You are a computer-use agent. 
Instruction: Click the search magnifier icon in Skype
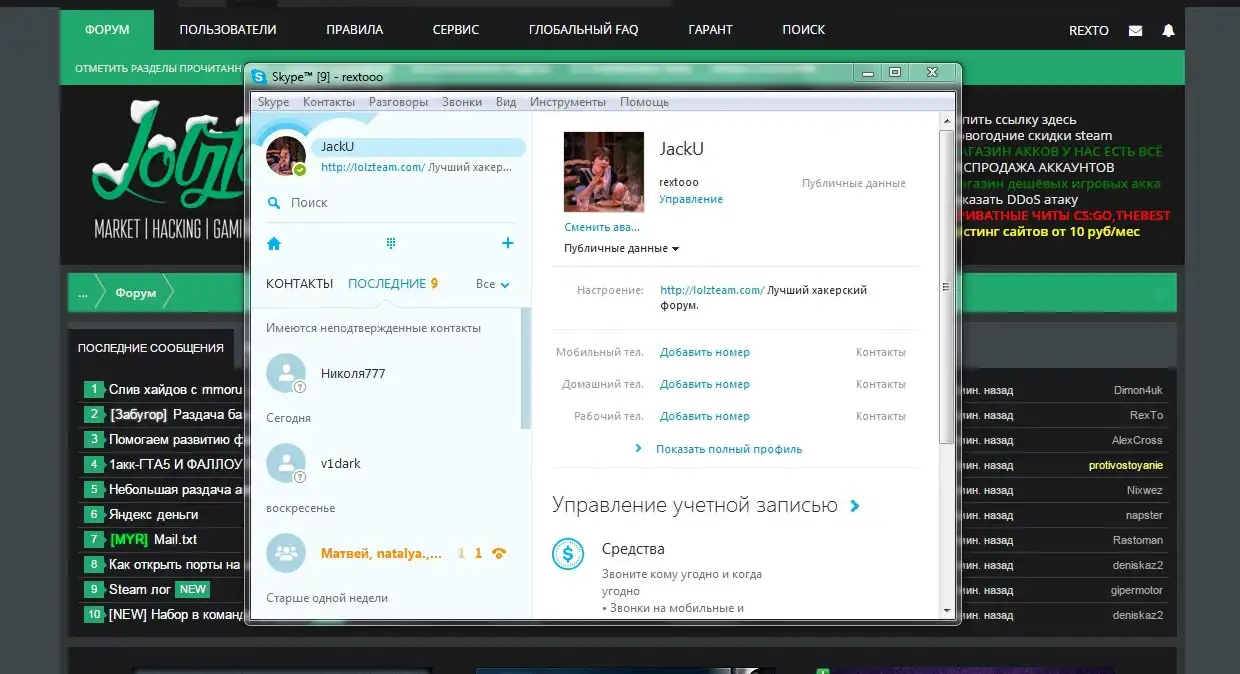click(274, 203)
